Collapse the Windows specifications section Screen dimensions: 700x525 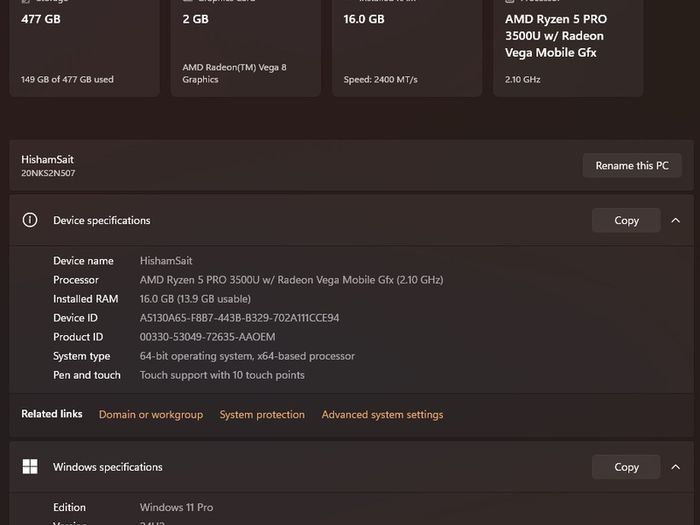675,467
